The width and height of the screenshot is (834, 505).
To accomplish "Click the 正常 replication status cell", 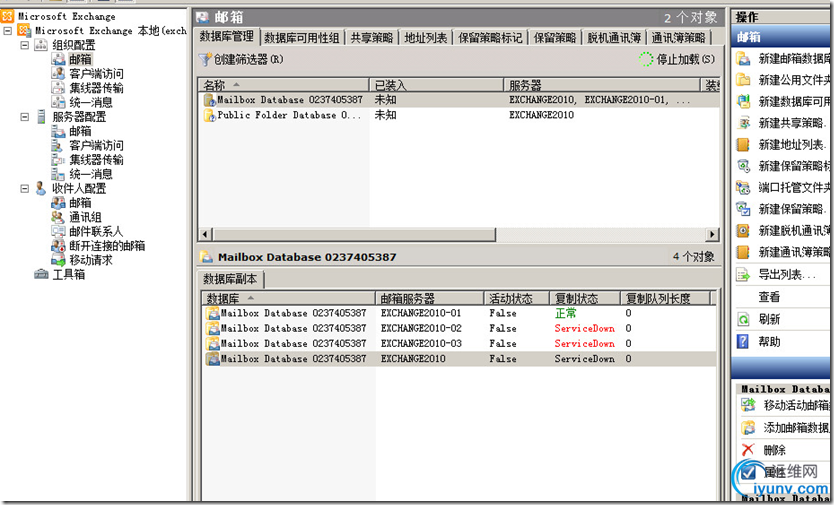I will point(565,313).
